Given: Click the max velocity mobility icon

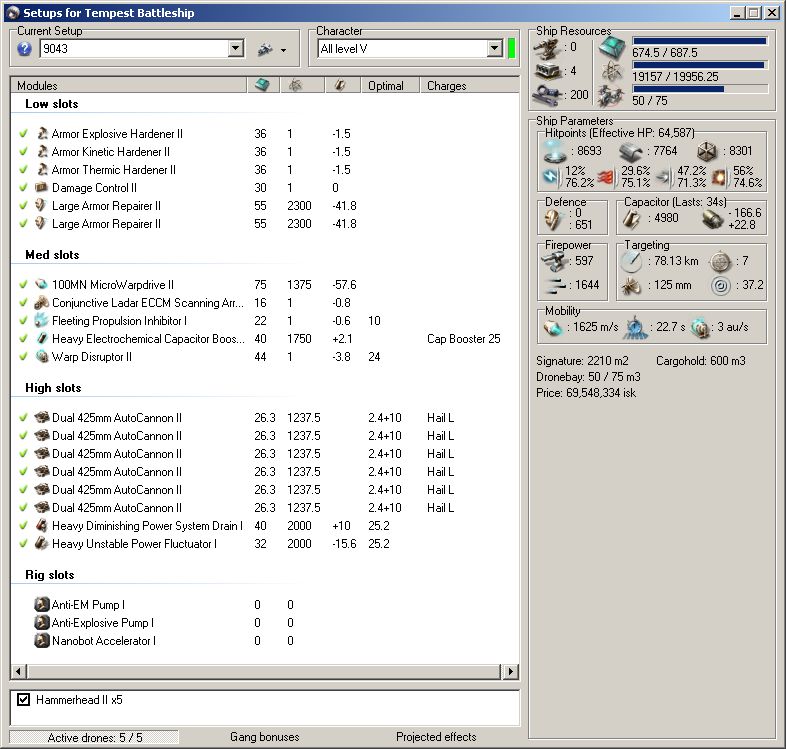Looking at the screenshot, I should pyautogui.click(x=553, y=327).
